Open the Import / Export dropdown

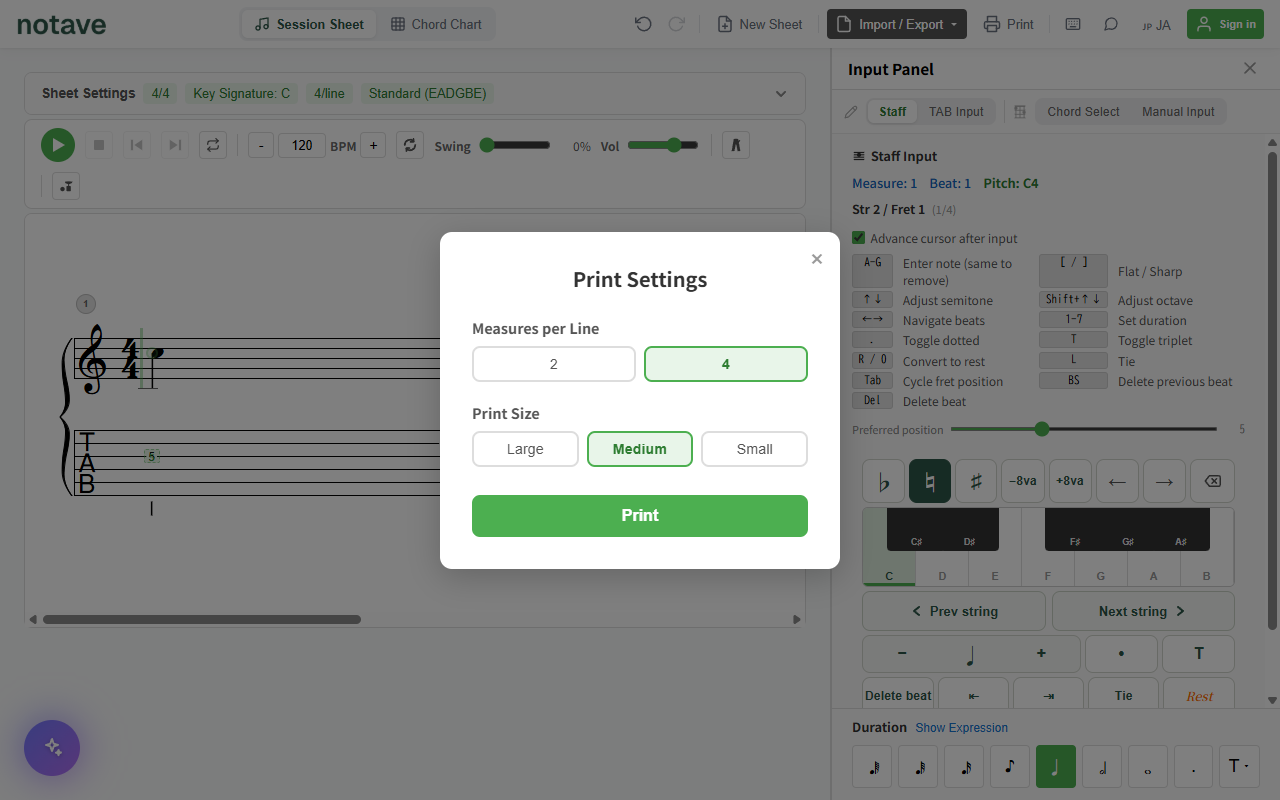pyautogui.click(x=897, y=24)
